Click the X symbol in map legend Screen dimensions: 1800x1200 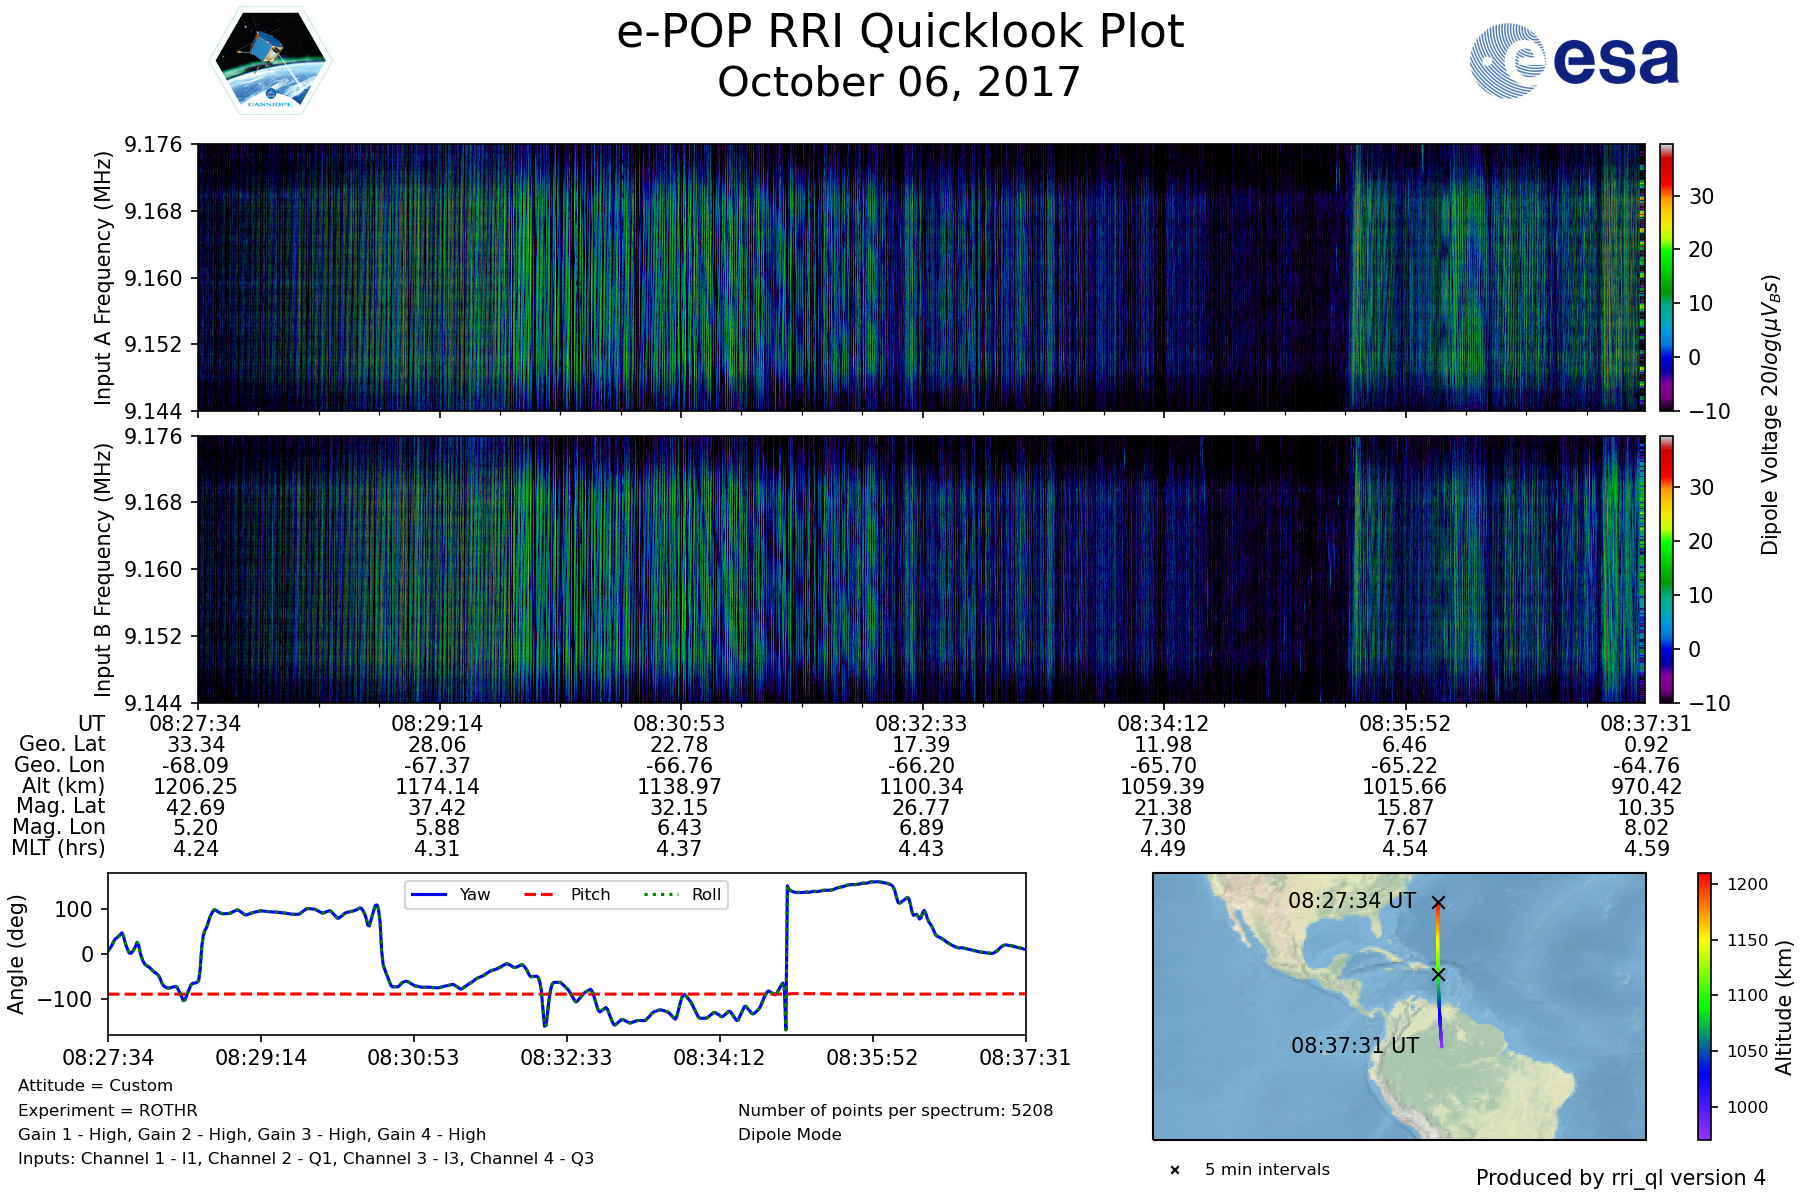[x=1175, y=1170]
